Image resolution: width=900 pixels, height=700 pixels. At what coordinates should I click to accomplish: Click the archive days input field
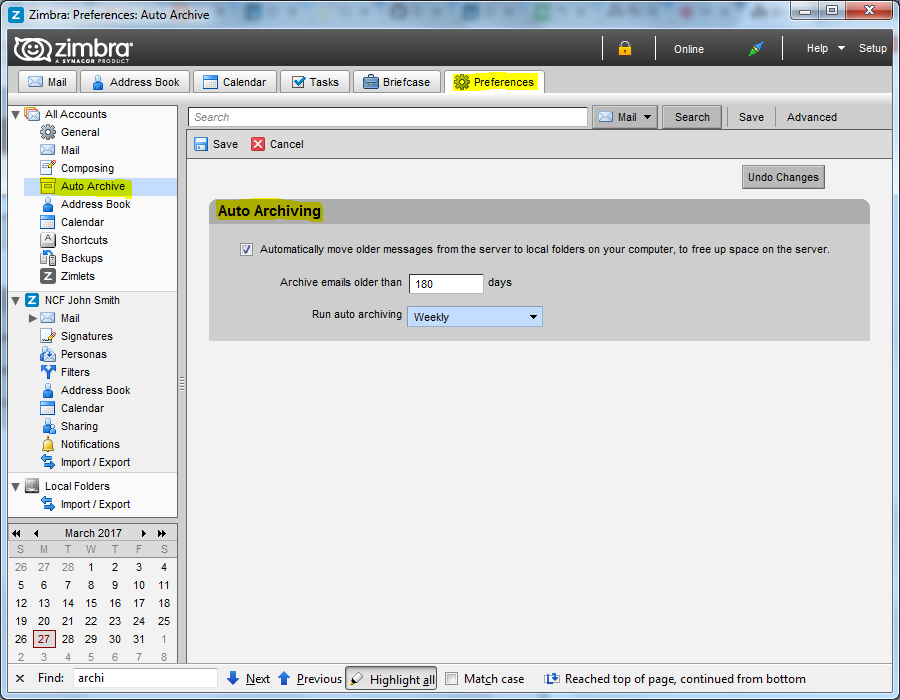click(446, 283)
